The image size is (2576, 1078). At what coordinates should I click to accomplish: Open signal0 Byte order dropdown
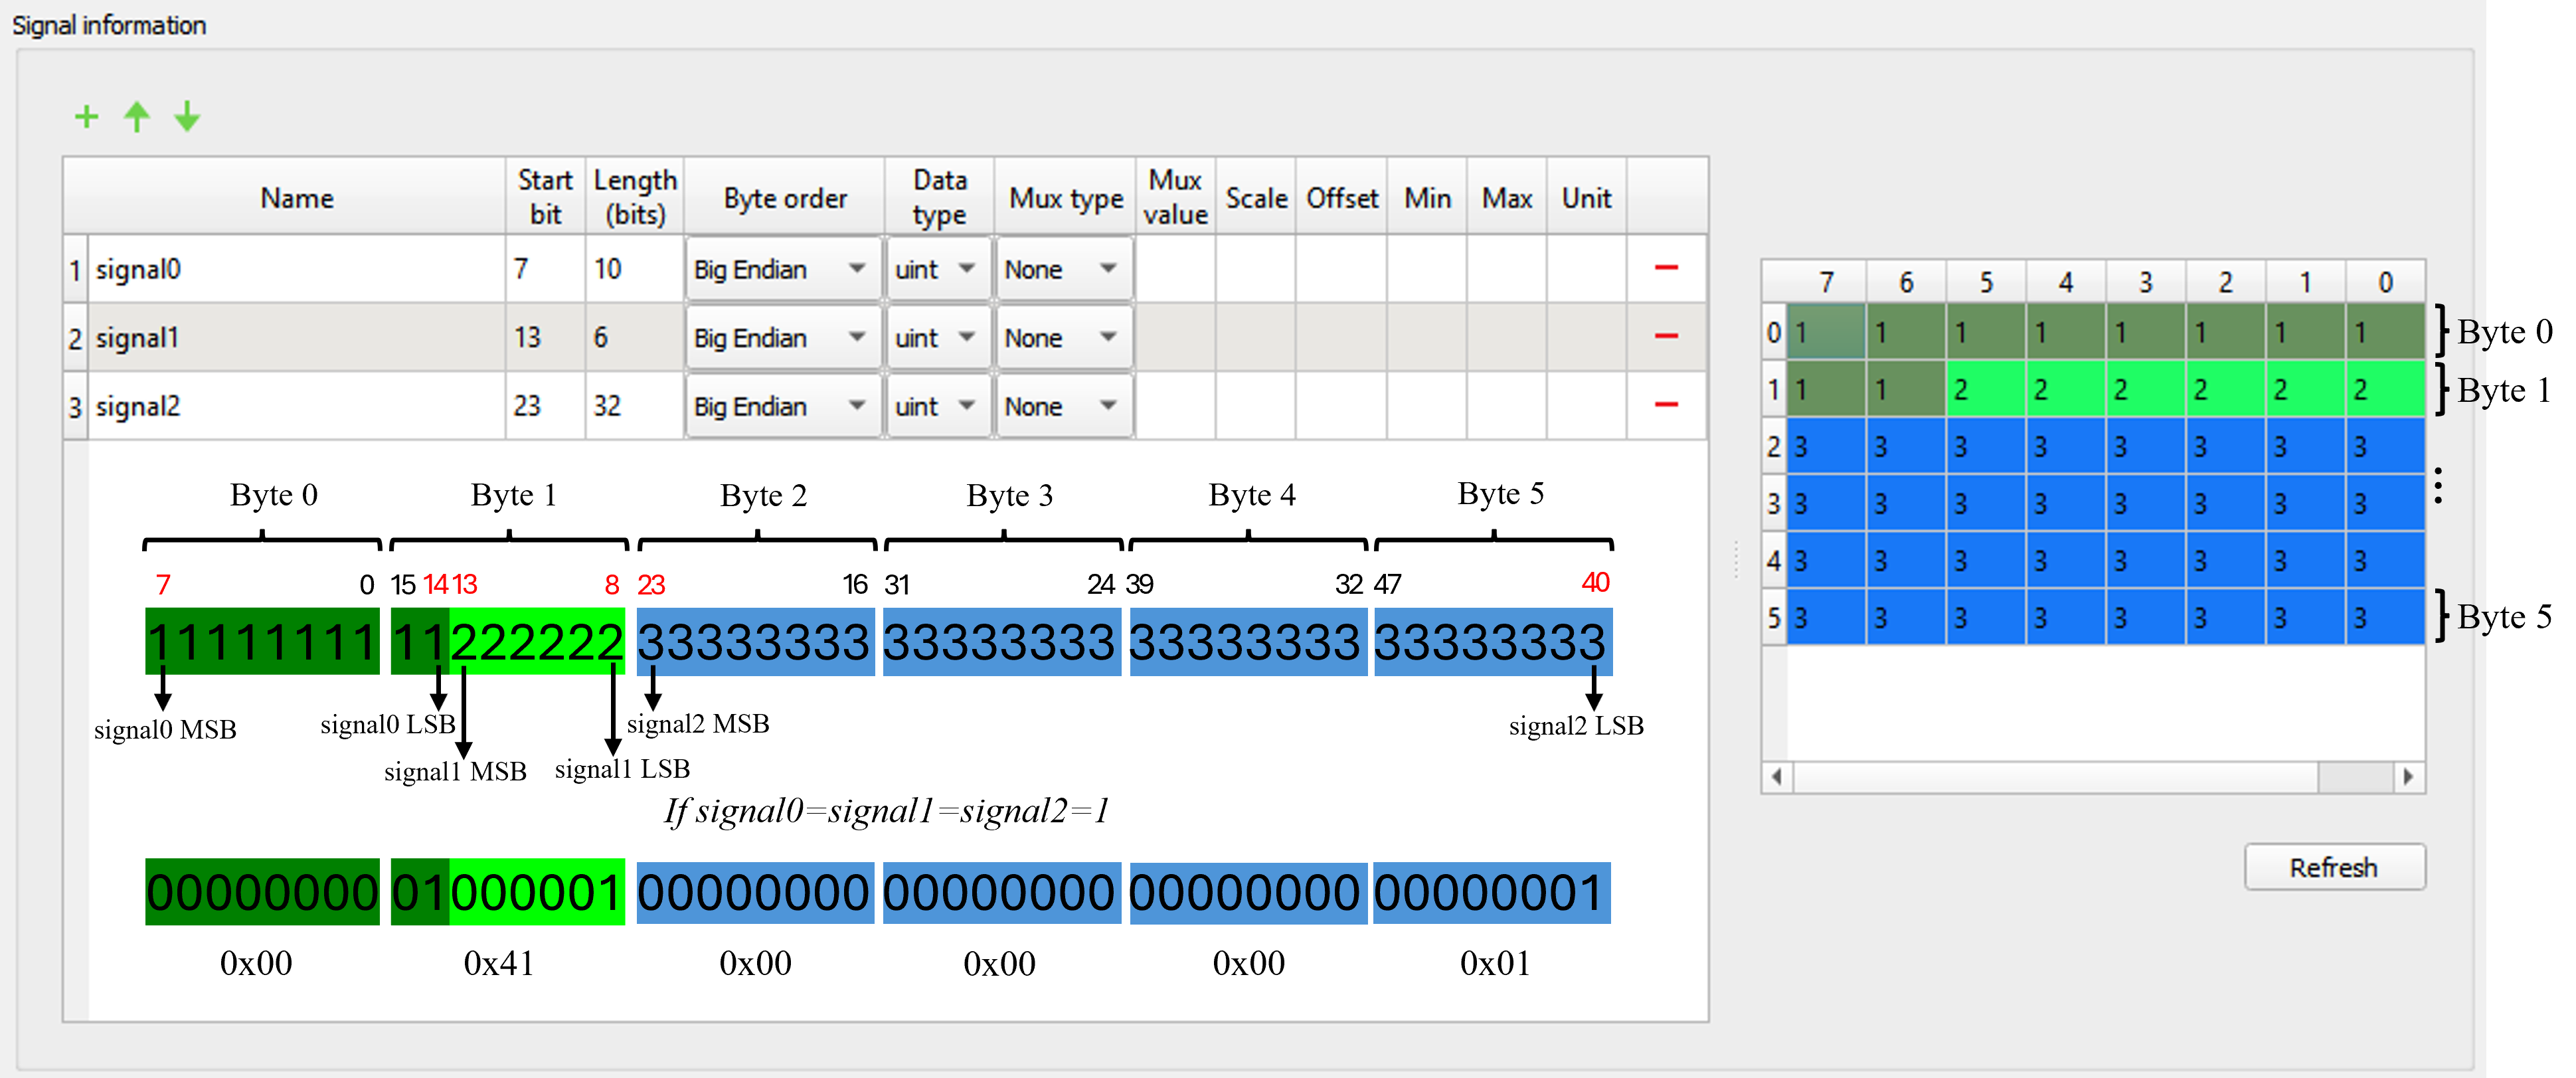point(783,269)
